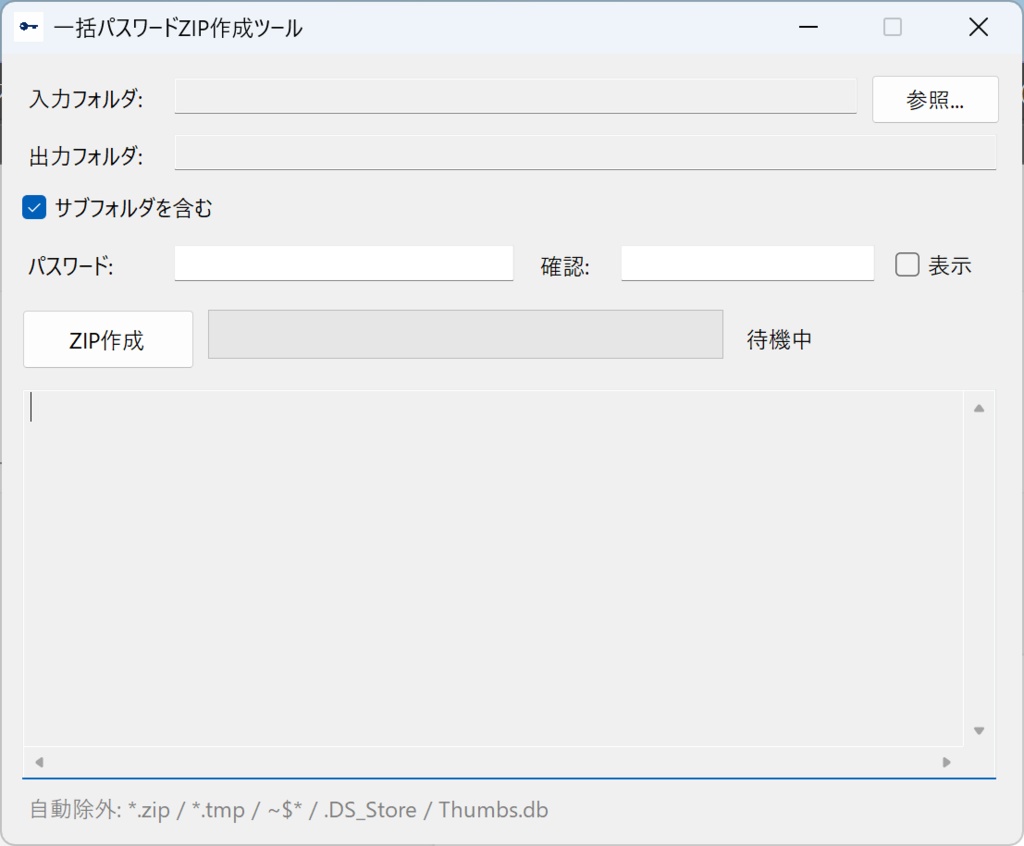Start compression with the ZIP作成 button
This screenshot has width=1024, height=846.
[107, 339]
